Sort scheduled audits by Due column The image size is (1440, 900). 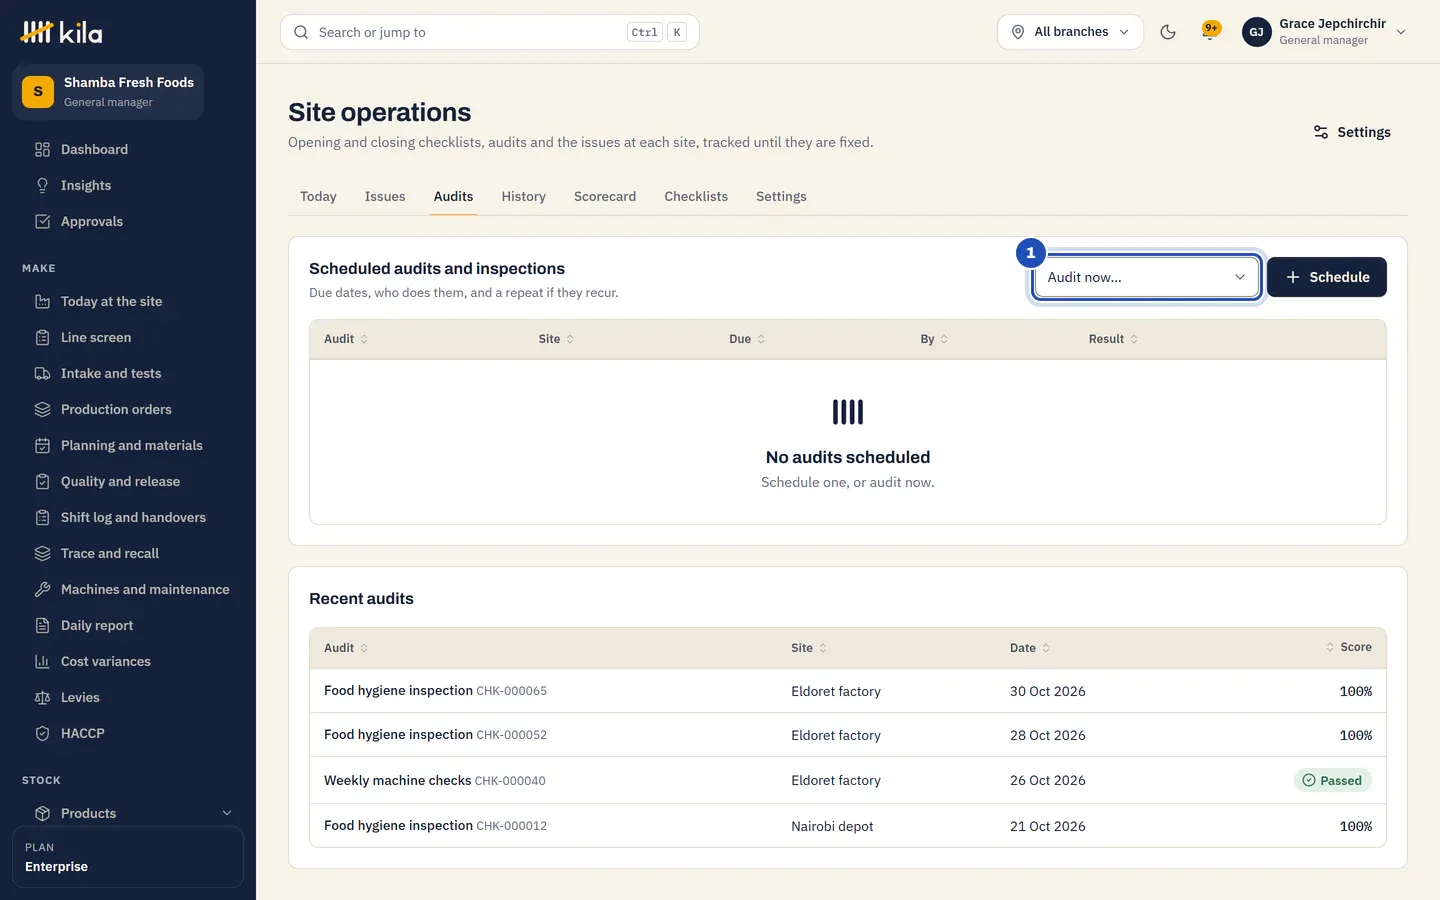point(747,339)
